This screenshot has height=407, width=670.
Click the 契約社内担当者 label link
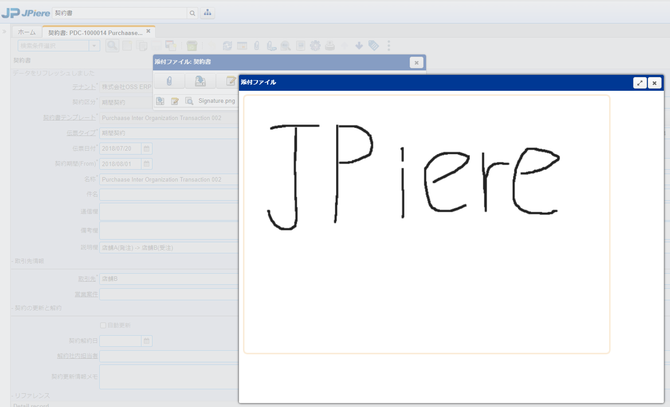pos(77,356)
